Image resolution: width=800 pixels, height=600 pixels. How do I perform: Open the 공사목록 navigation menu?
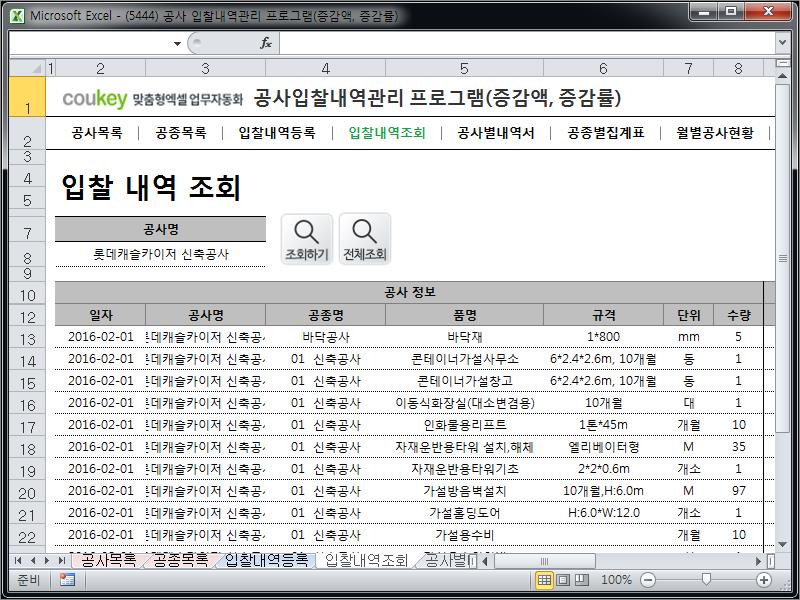(97, 133)
